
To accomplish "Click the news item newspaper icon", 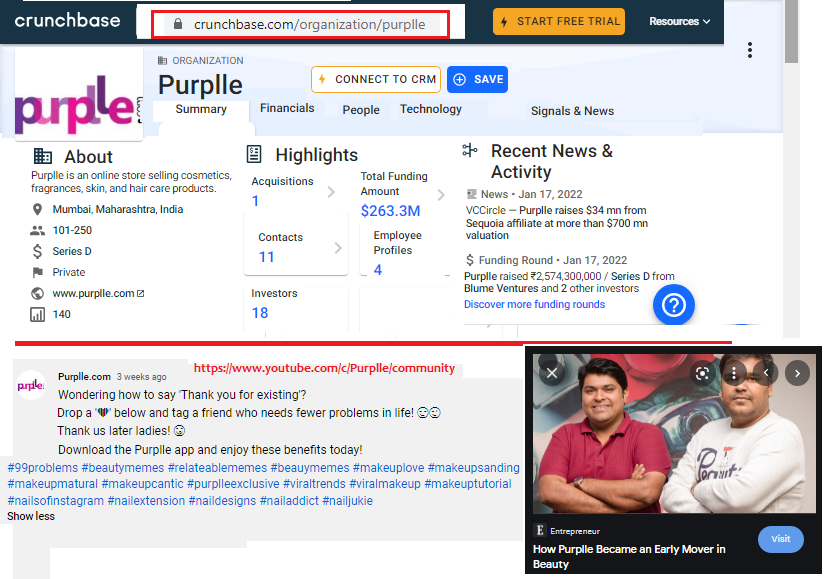I will pyautogui.click(x=471, y=194).
